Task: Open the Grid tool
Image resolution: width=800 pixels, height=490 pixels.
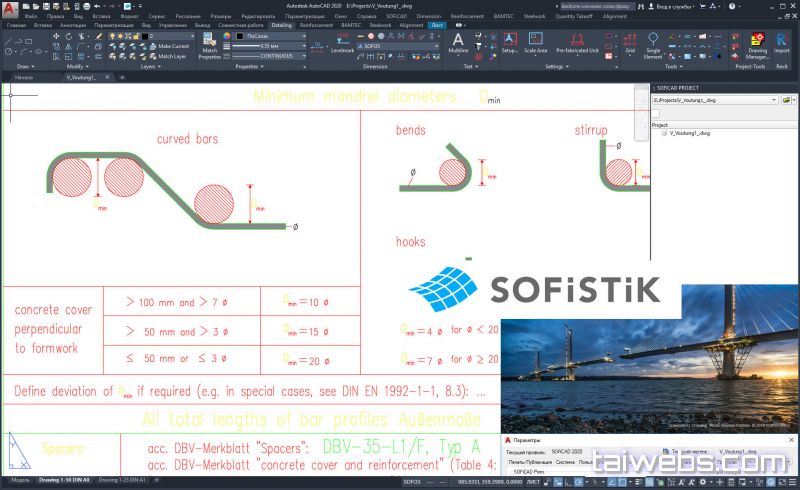Action: coord(630,41)
